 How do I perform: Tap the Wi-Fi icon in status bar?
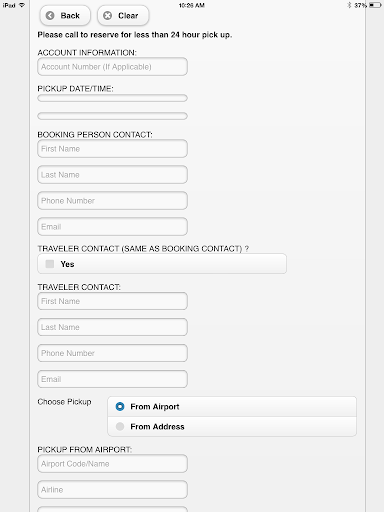tap(22, 5)
